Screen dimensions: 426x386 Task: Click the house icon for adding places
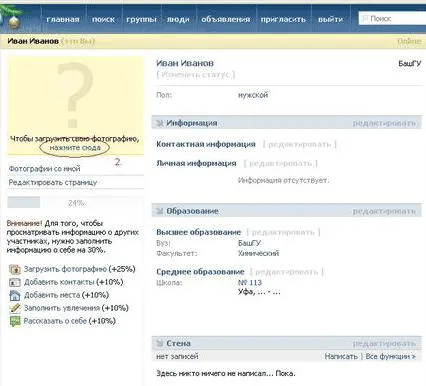click(15, 295)
